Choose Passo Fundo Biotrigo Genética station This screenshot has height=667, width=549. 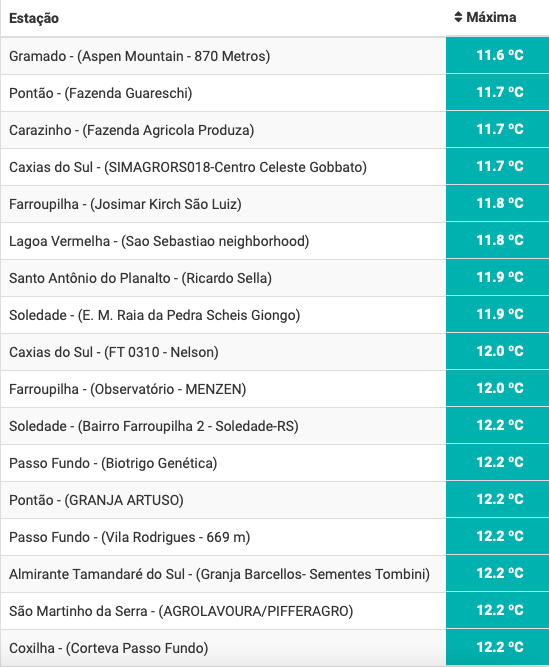275,463
